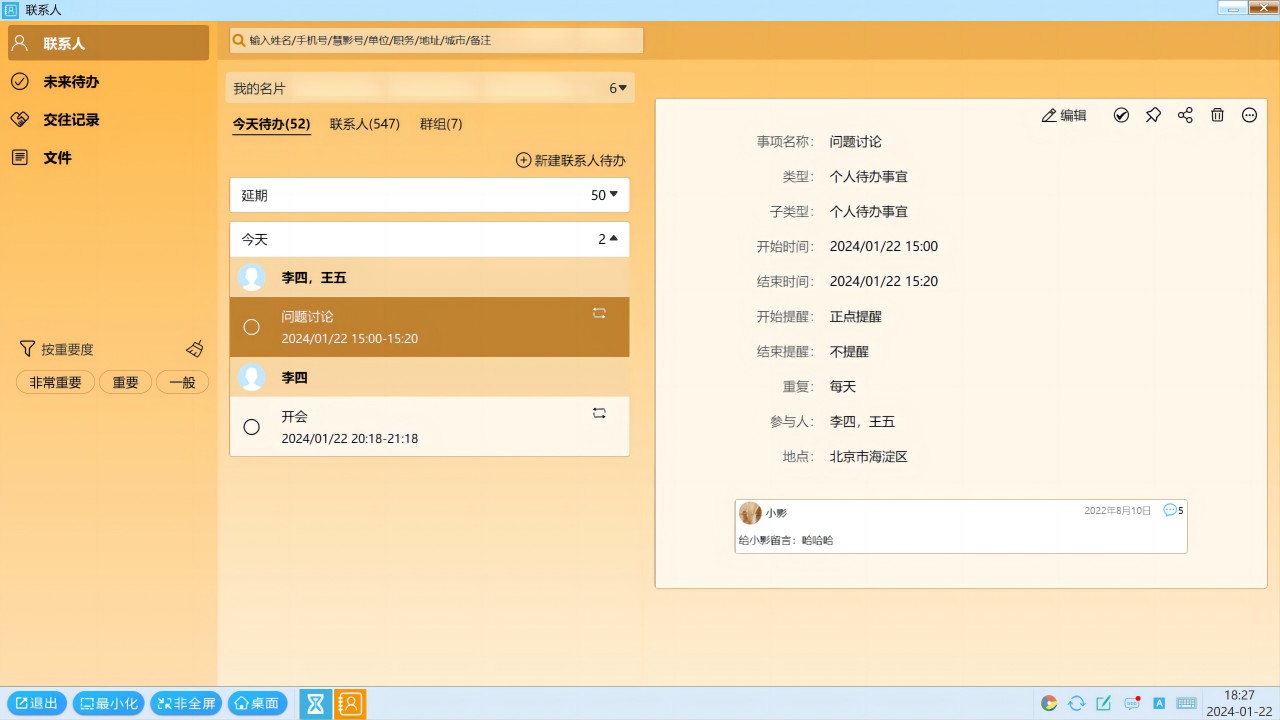Click the contact search input field
Viewport: 1280px width, 720px height.
pyautogui.click(x=435, y=40)
